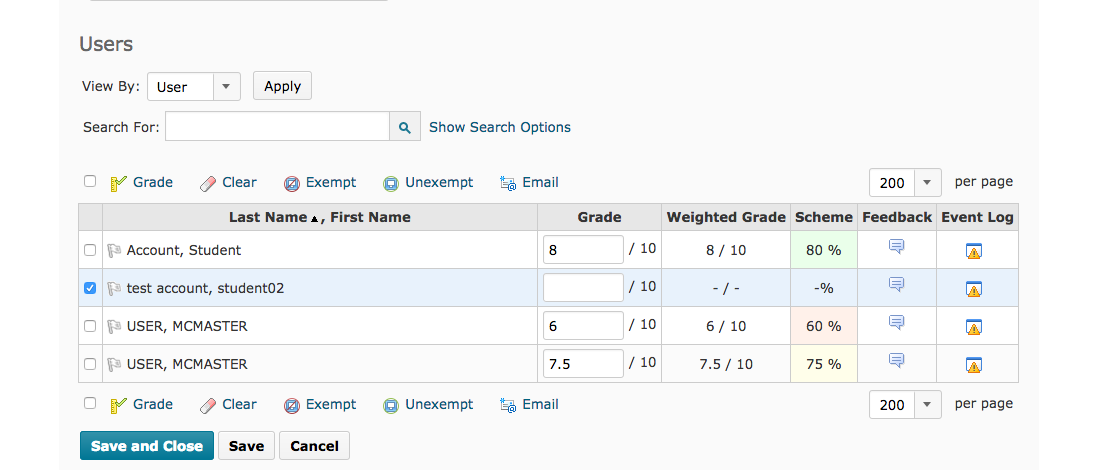This screenshot has height=470, width=1109.
Task: Click the Save and Close button
Action: pyautogui.click(x=147, y=446)
